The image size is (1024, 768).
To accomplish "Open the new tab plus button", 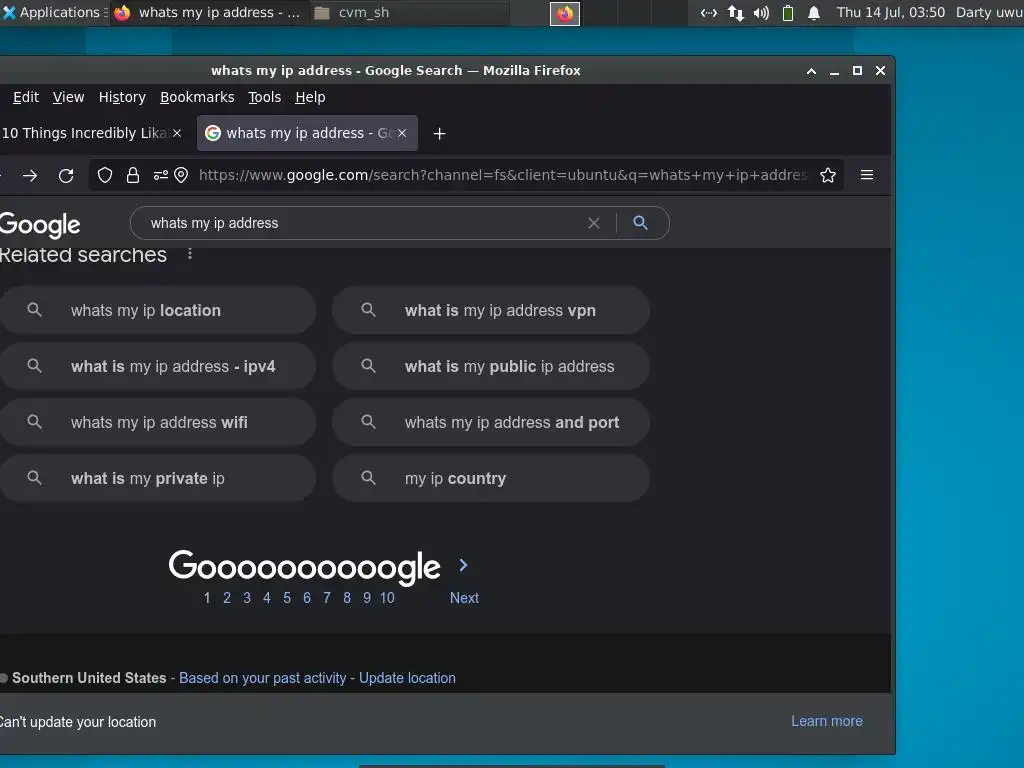I will tap(440, 133).
